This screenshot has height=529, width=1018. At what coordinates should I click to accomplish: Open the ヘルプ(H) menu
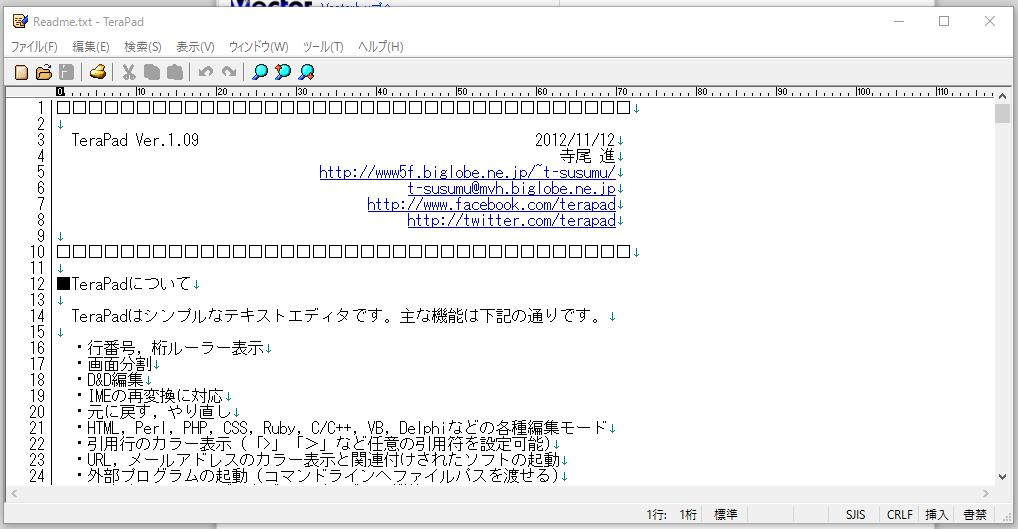[x=380, y=47]
